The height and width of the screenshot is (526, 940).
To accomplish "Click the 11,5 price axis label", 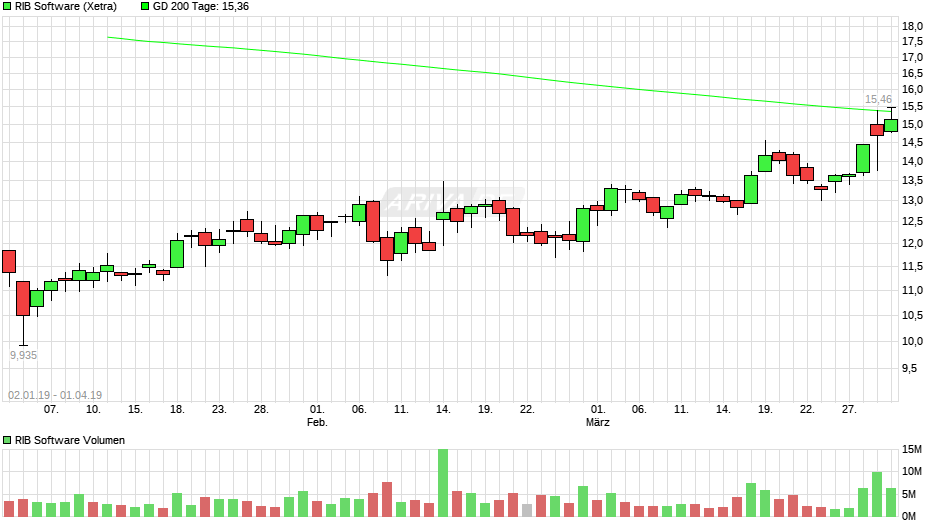I will pyautogui.click(x=912, y=266).
